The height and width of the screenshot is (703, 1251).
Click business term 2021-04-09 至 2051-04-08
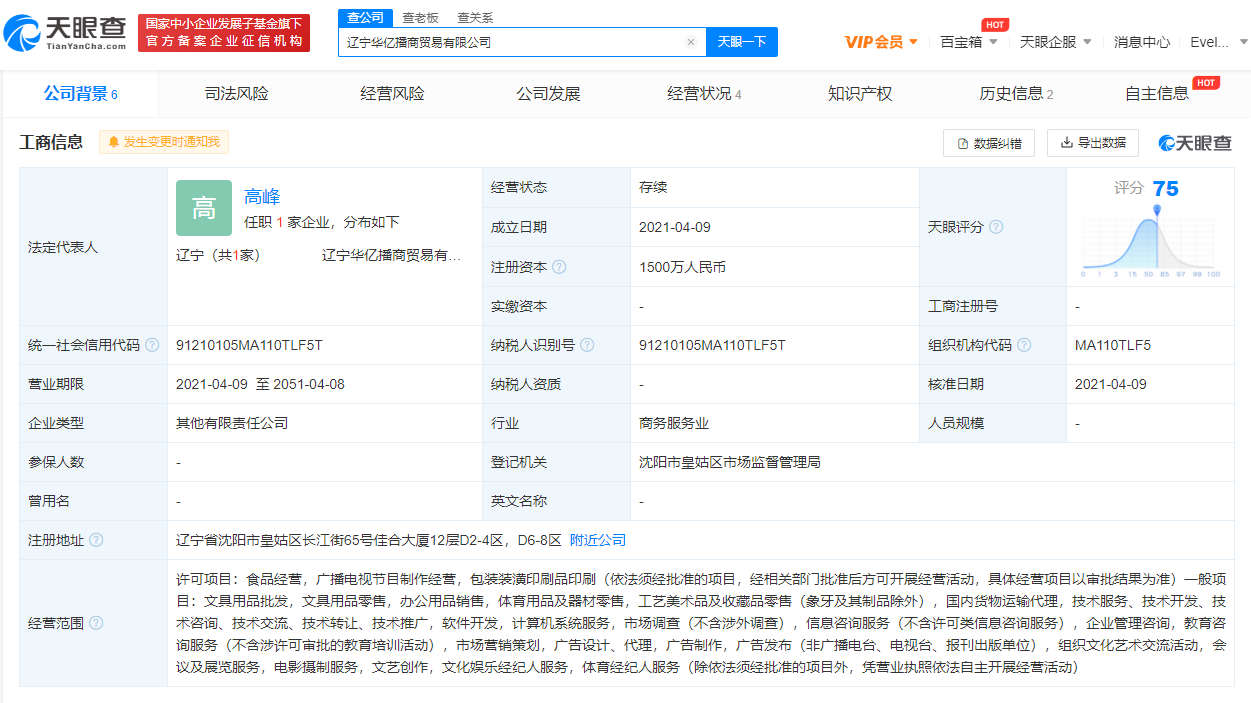coord(260,384)
